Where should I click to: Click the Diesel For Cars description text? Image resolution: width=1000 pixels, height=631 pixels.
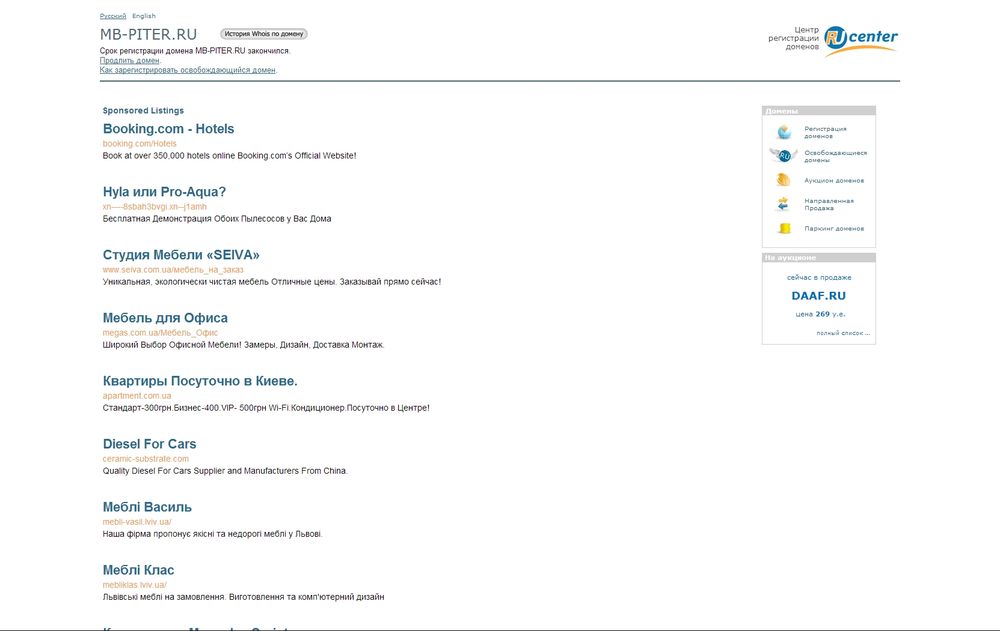(225, 471)
